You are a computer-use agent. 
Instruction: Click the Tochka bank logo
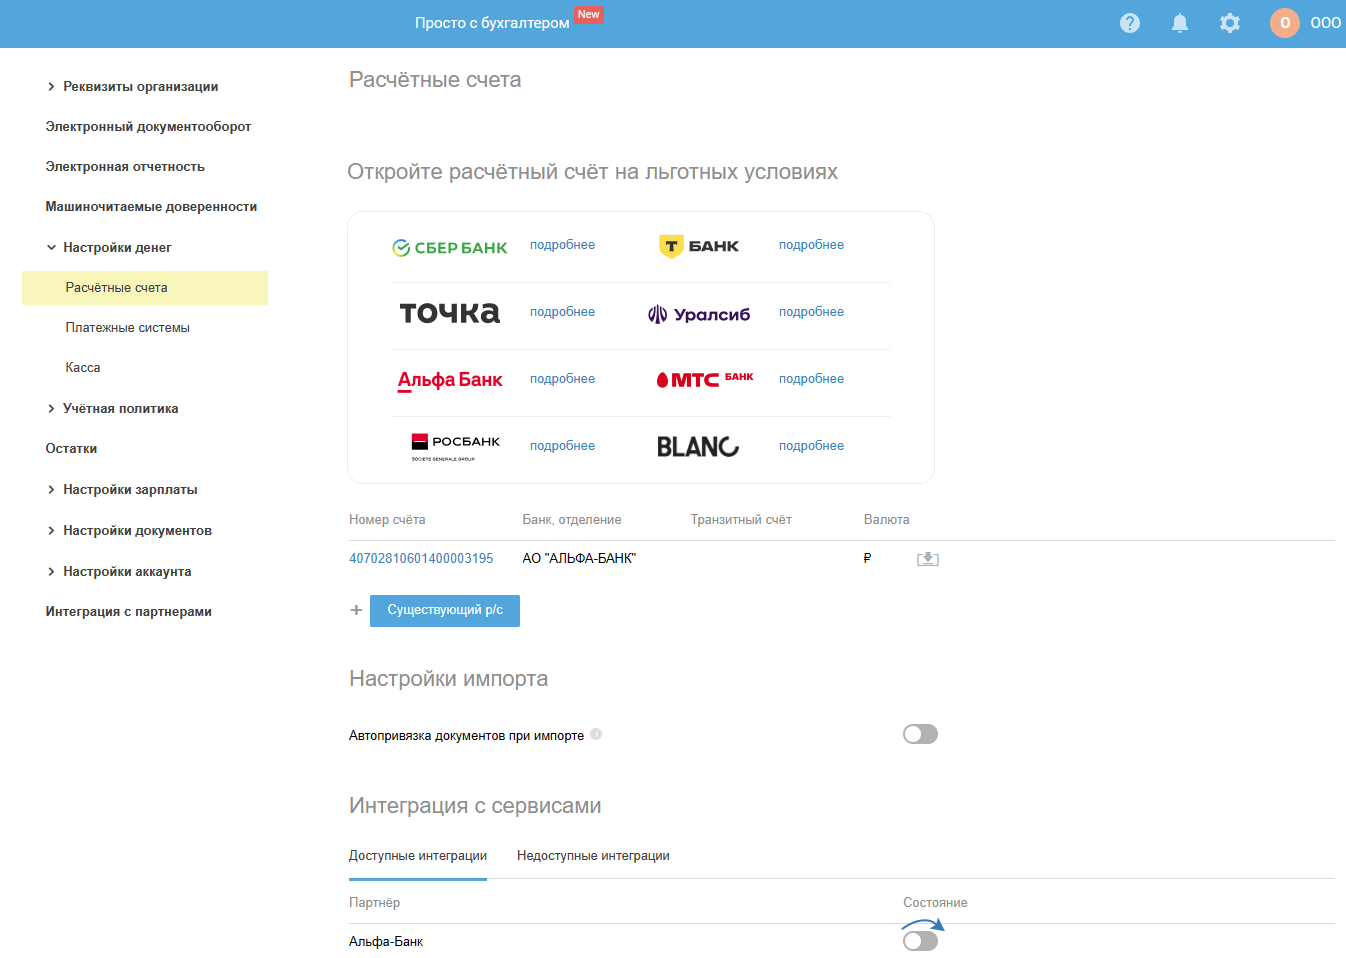click(450, 313)
